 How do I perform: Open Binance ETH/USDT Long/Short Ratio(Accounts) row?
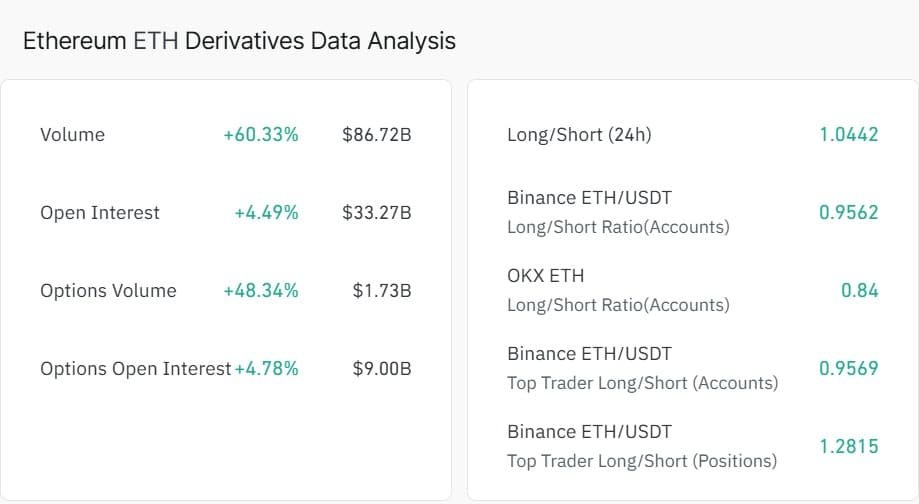618,212
